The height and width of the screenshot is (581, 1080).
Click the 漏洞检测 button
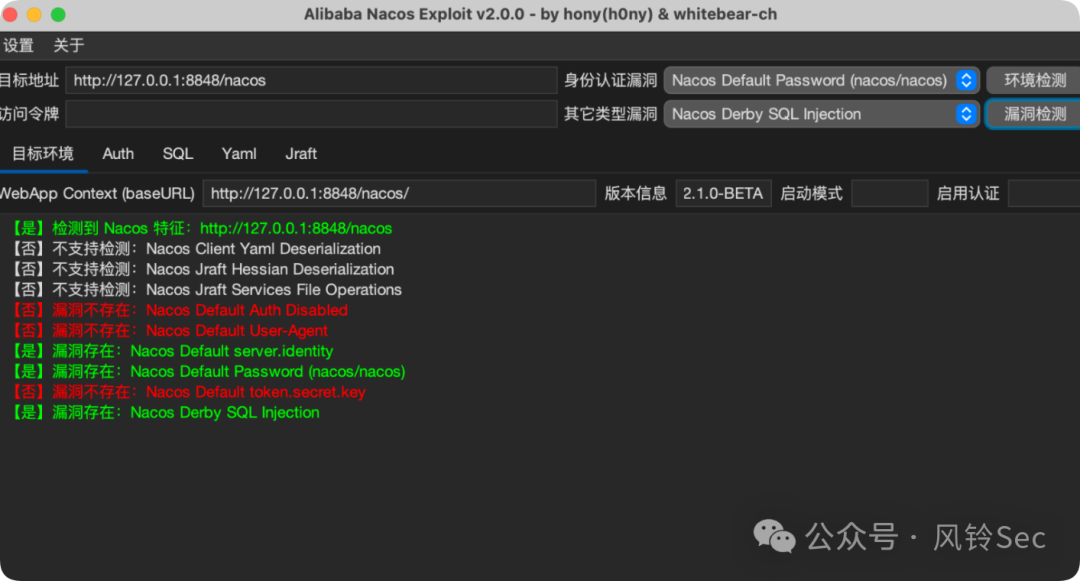(x=1035, y=114)
